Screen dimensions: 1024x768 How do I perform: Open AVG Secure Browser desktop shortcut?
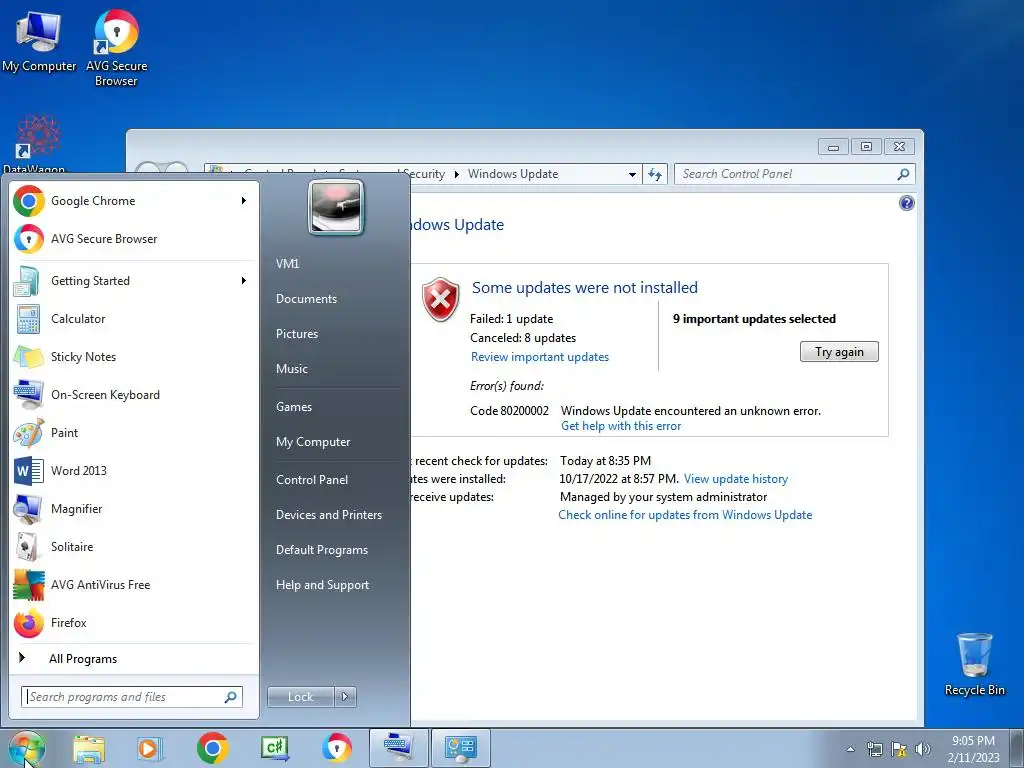[116, 48]
